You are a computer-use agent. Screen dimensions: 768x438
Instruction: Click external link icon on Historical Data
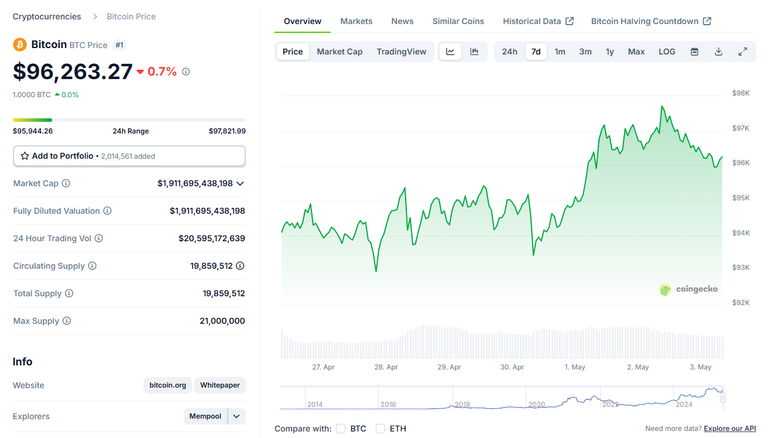(x=570, y=21)
